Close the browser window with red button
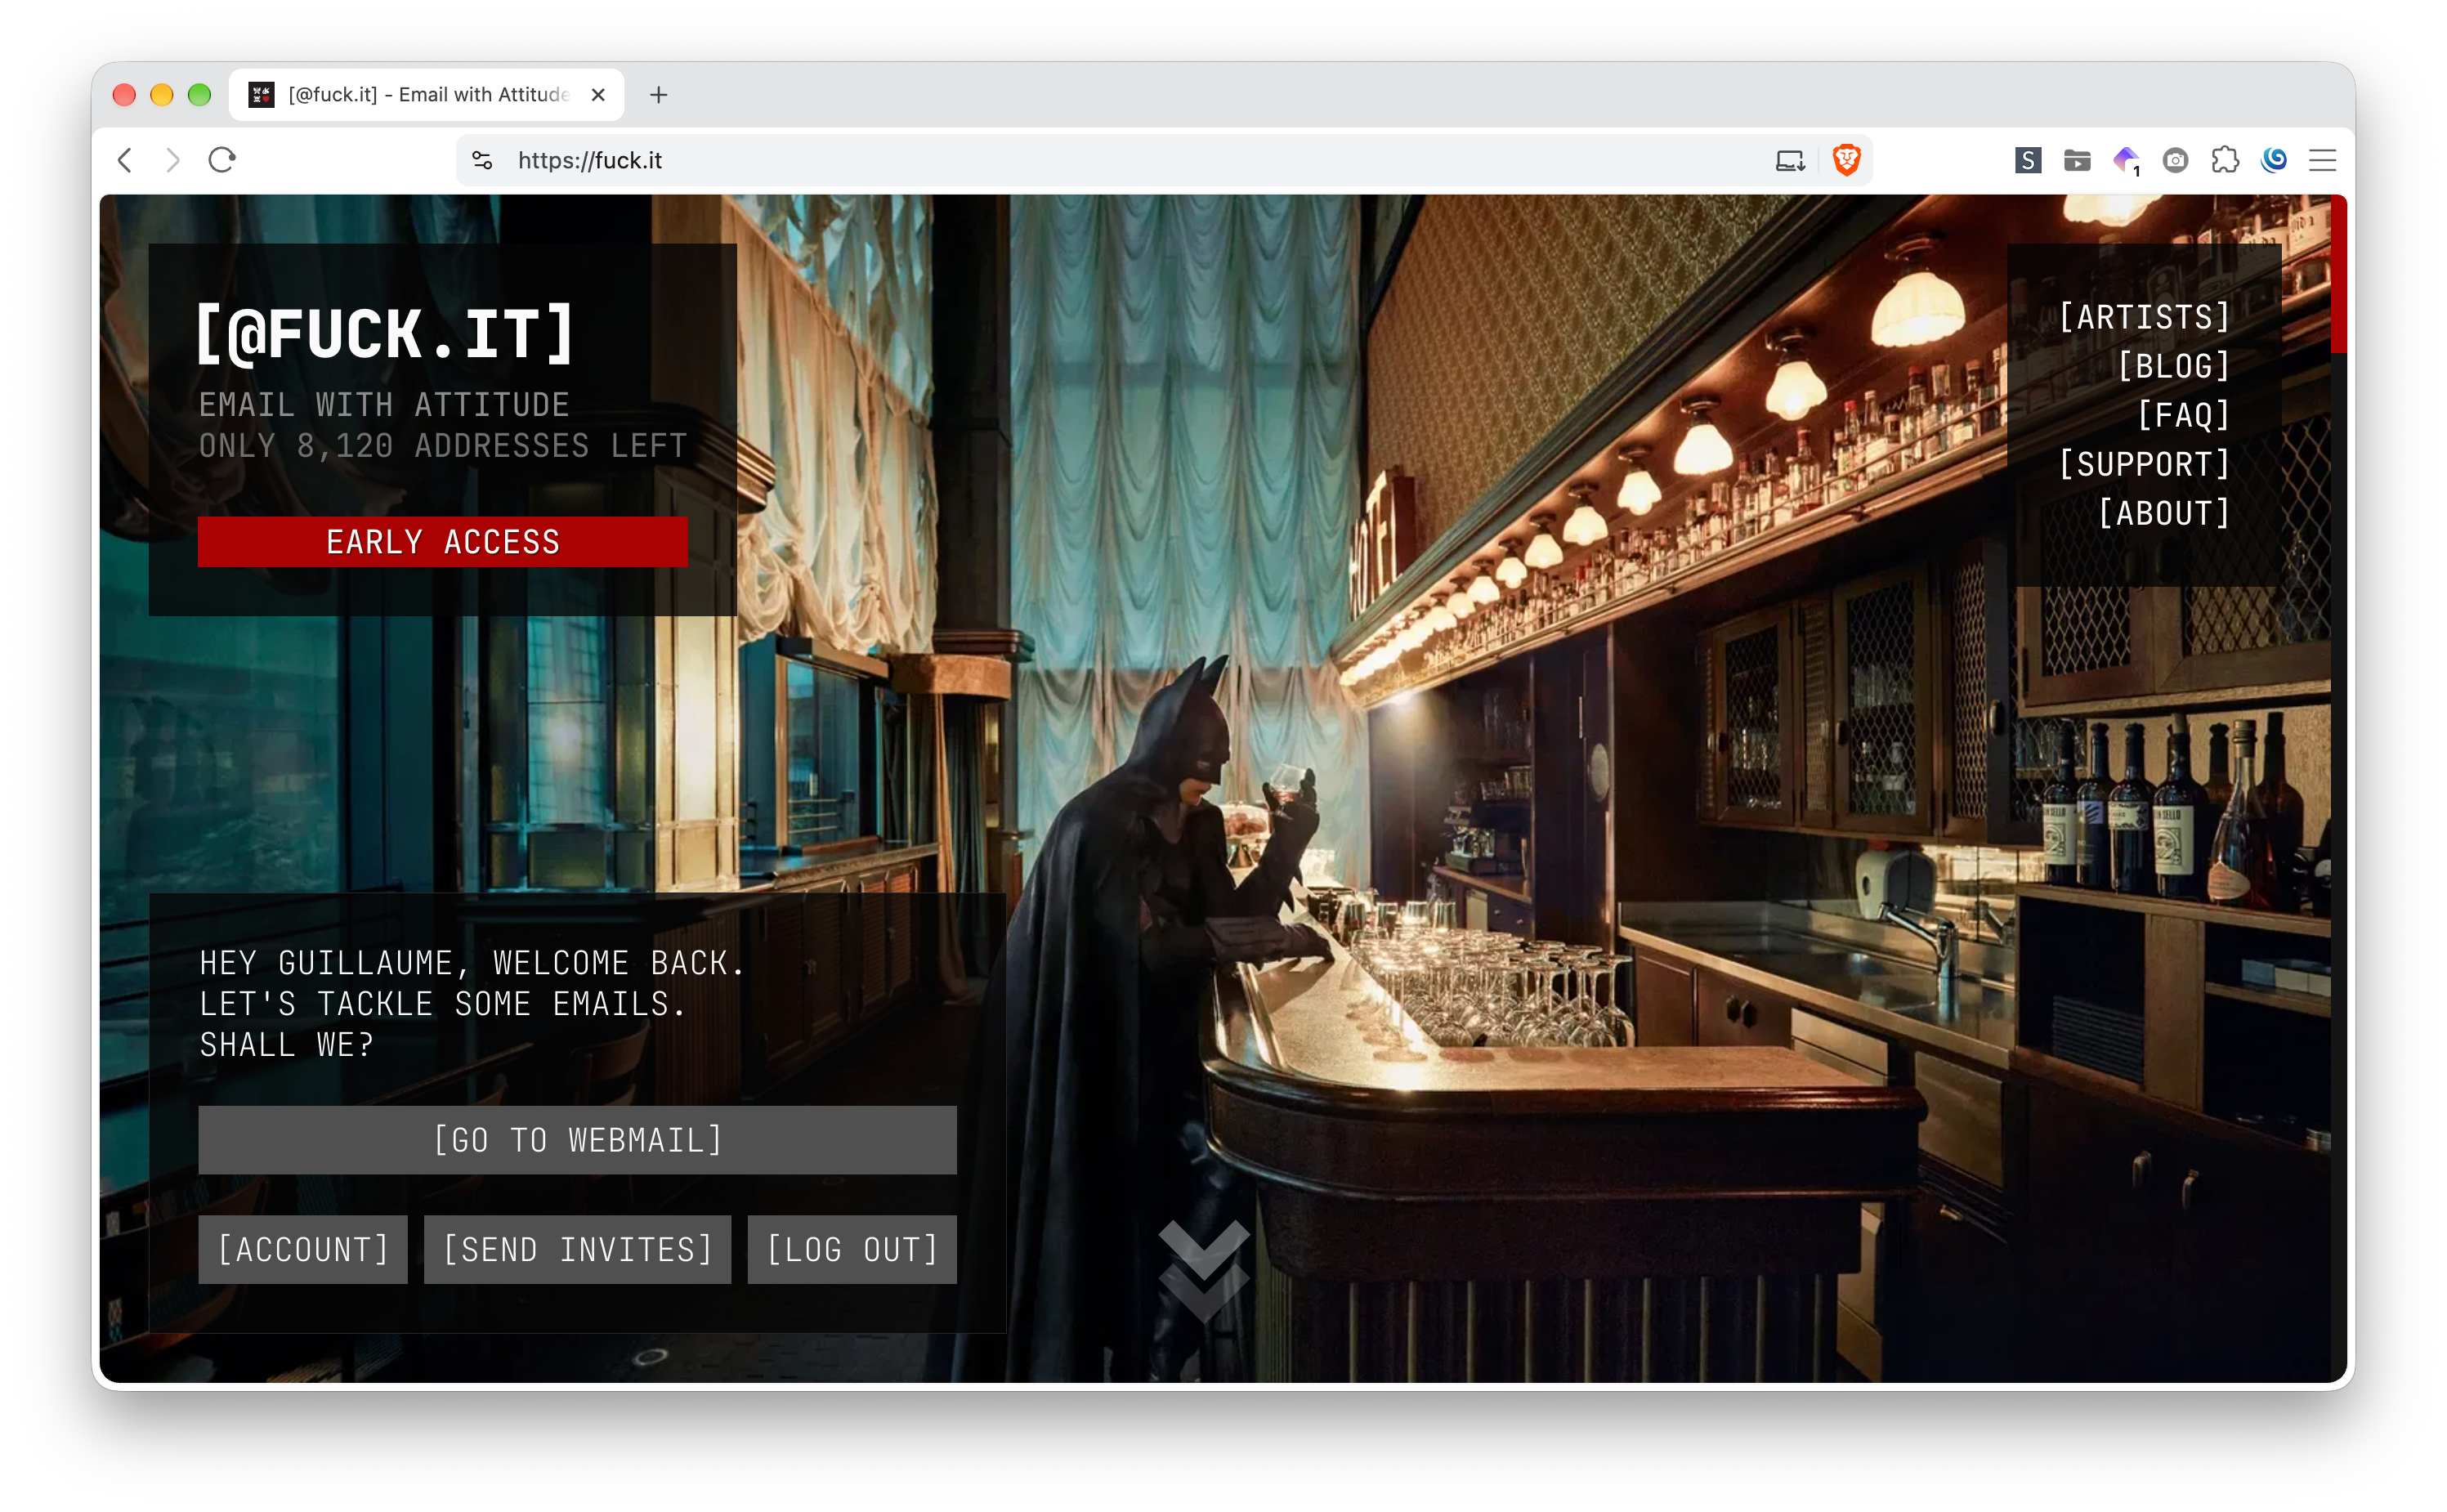Image resolution: width=2447 pixels, height=1512 pixels. click(124, 95)
